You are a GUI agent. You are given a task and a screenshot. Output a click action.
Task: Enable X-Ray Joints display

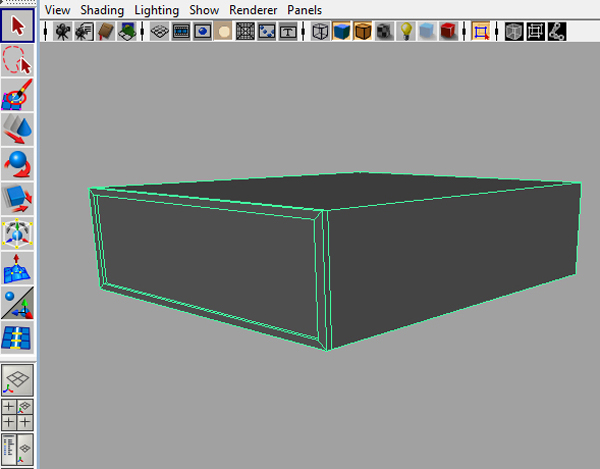coord(557,31)
